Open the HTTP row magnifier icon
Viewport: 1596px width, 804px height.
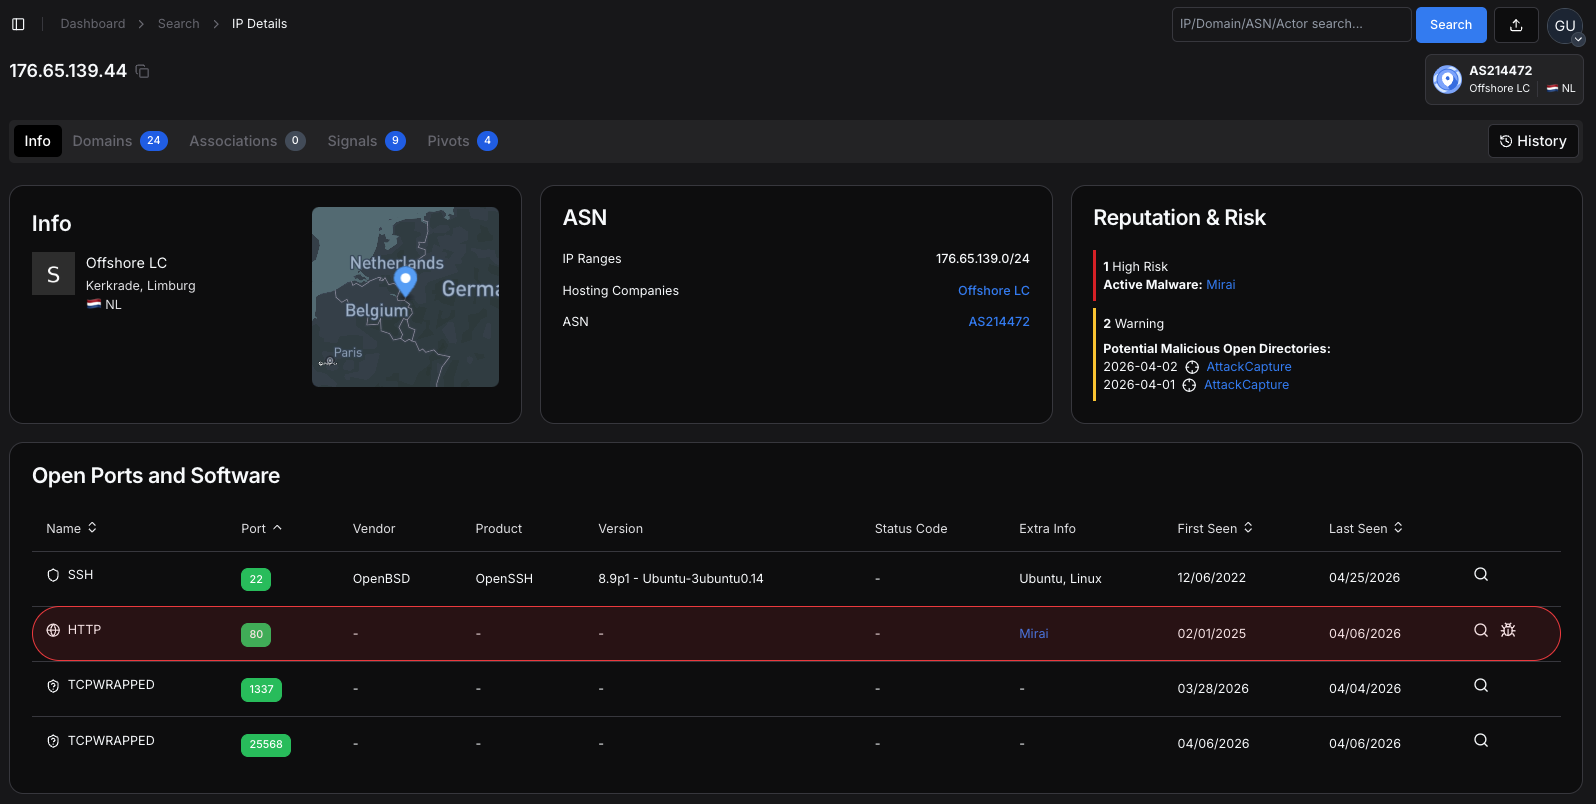point(1481,630)
